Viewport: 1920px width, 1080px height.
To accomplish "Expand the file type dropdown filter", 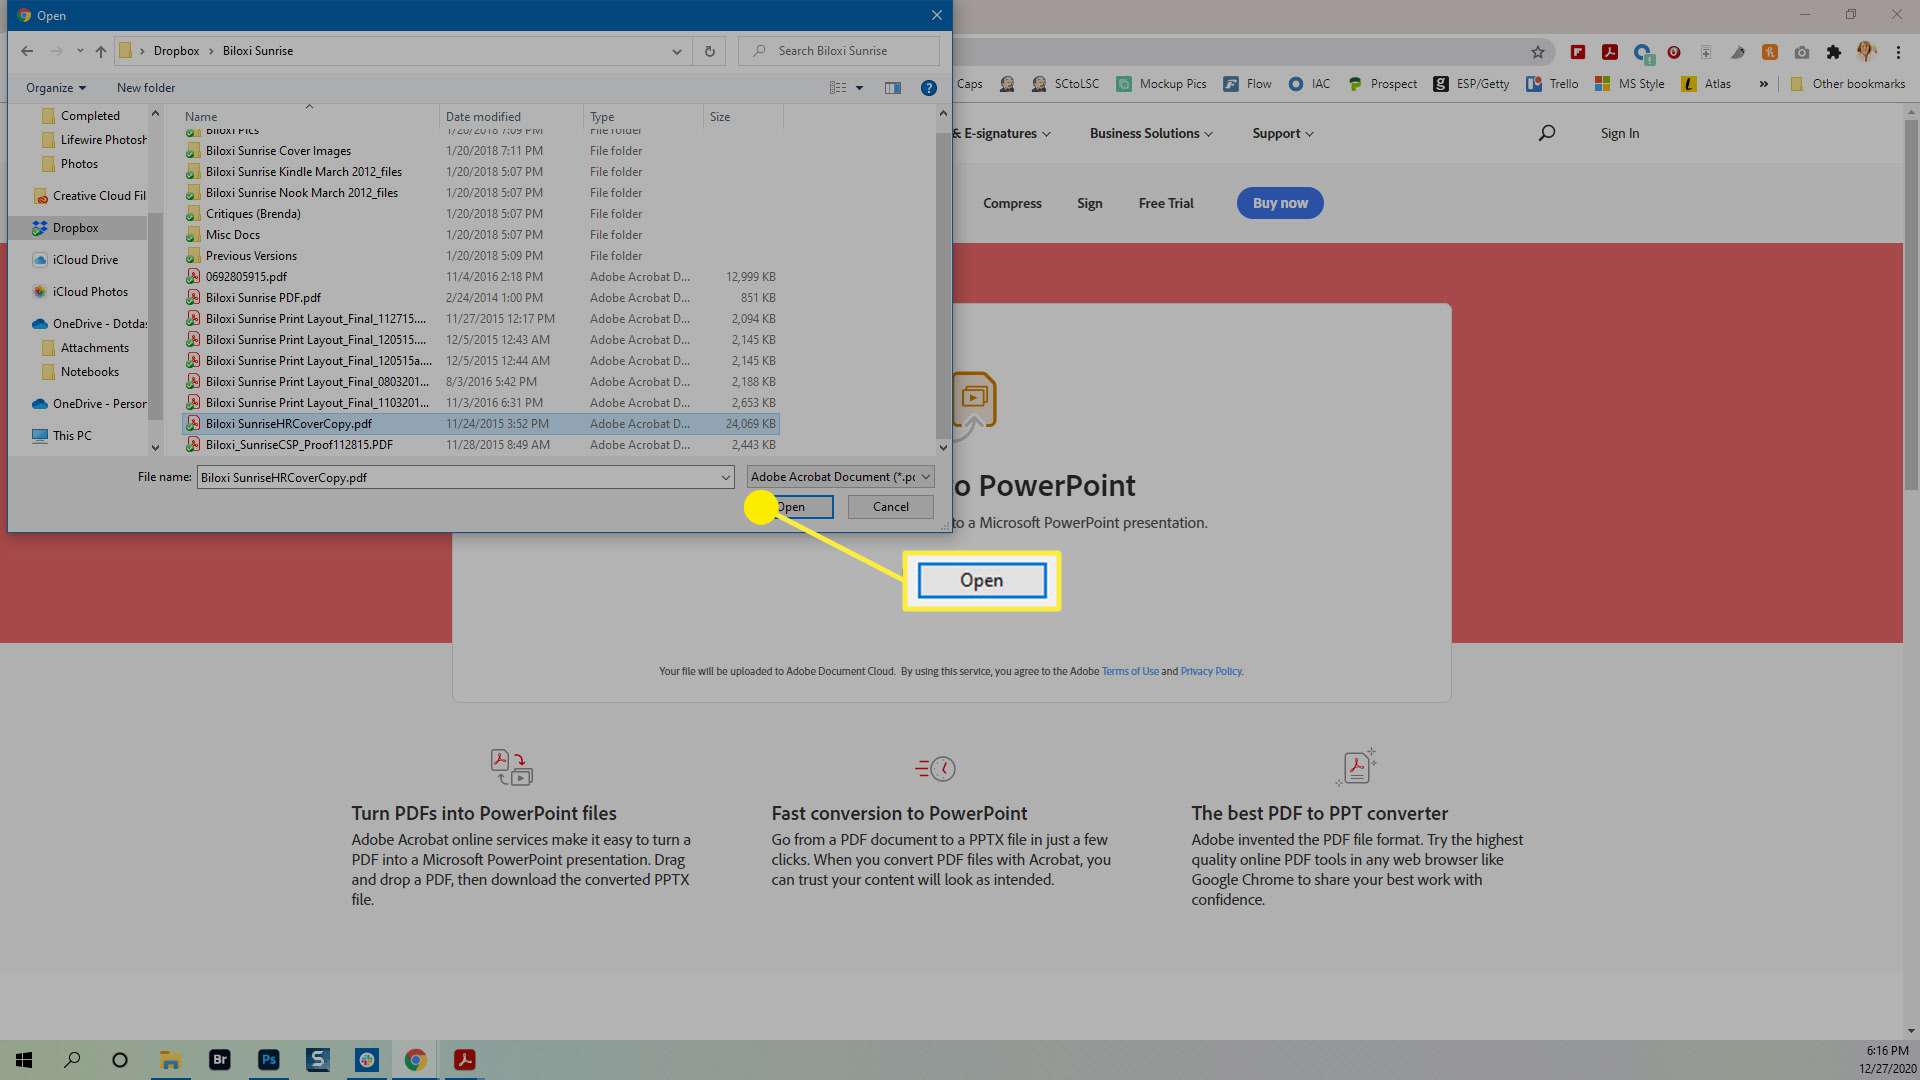I will coord(926,476).
